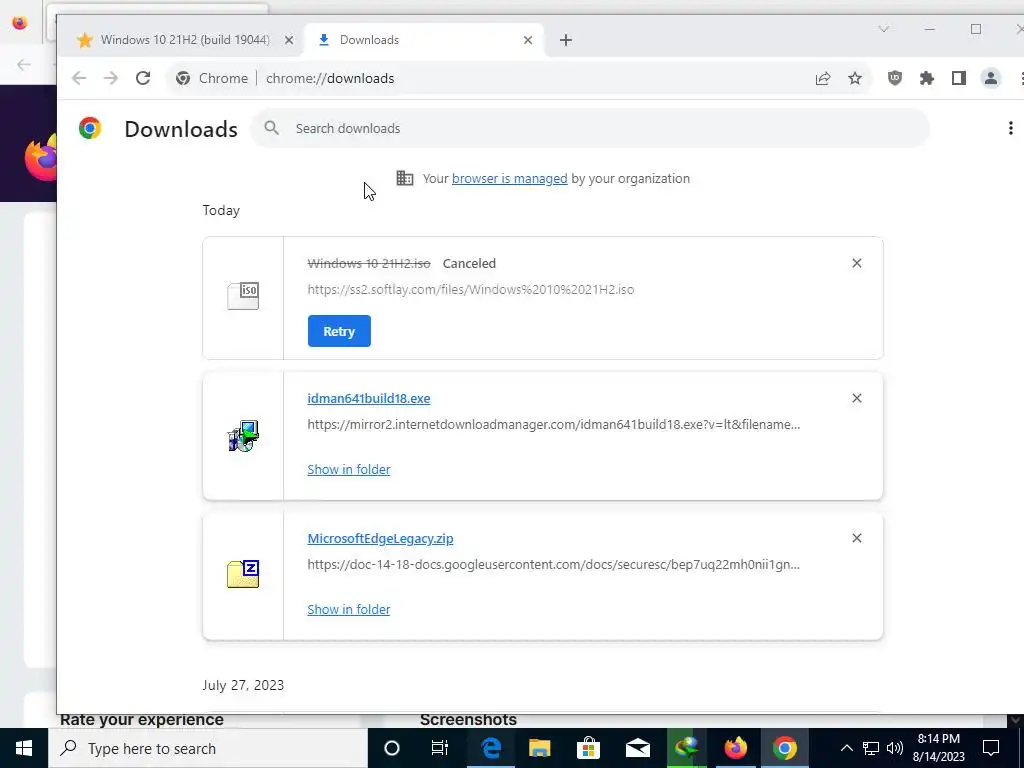Open the volume speaker tray icon

tap(895, 748)
